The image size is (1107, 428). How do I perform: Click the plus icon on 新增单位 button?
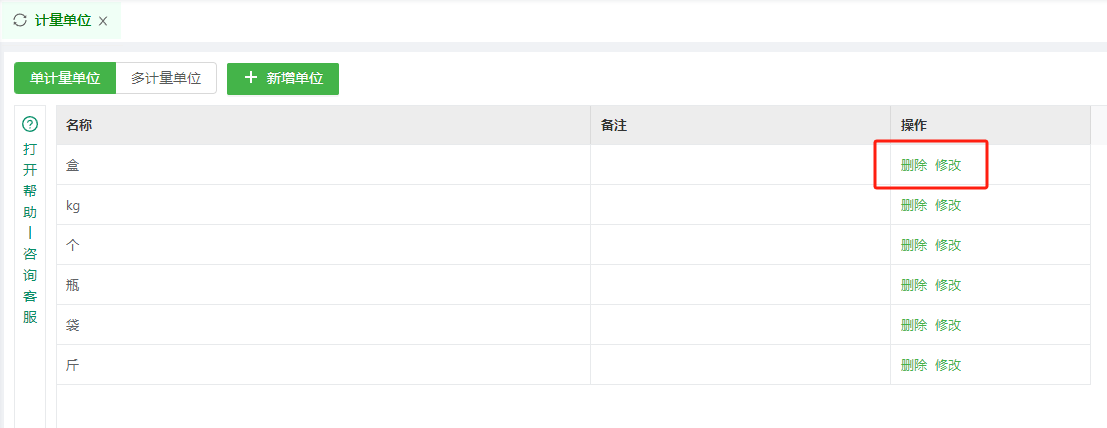[250, 78]
